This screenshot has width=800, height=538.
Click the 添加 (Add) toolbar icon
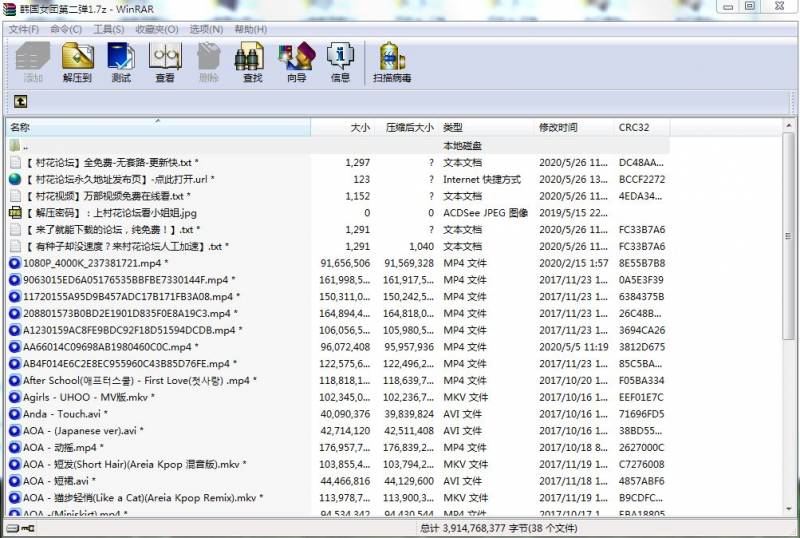pyautogui.click(x=33, y=62)
